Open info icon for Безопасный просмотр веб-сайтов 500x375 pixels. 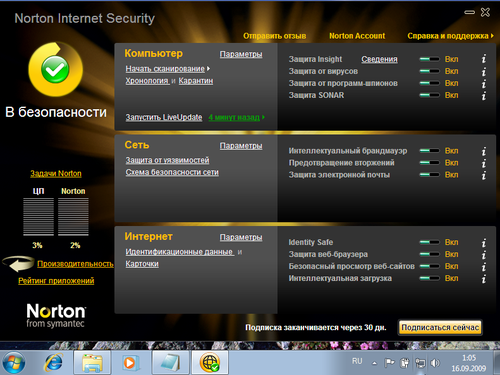coord(484,266)
